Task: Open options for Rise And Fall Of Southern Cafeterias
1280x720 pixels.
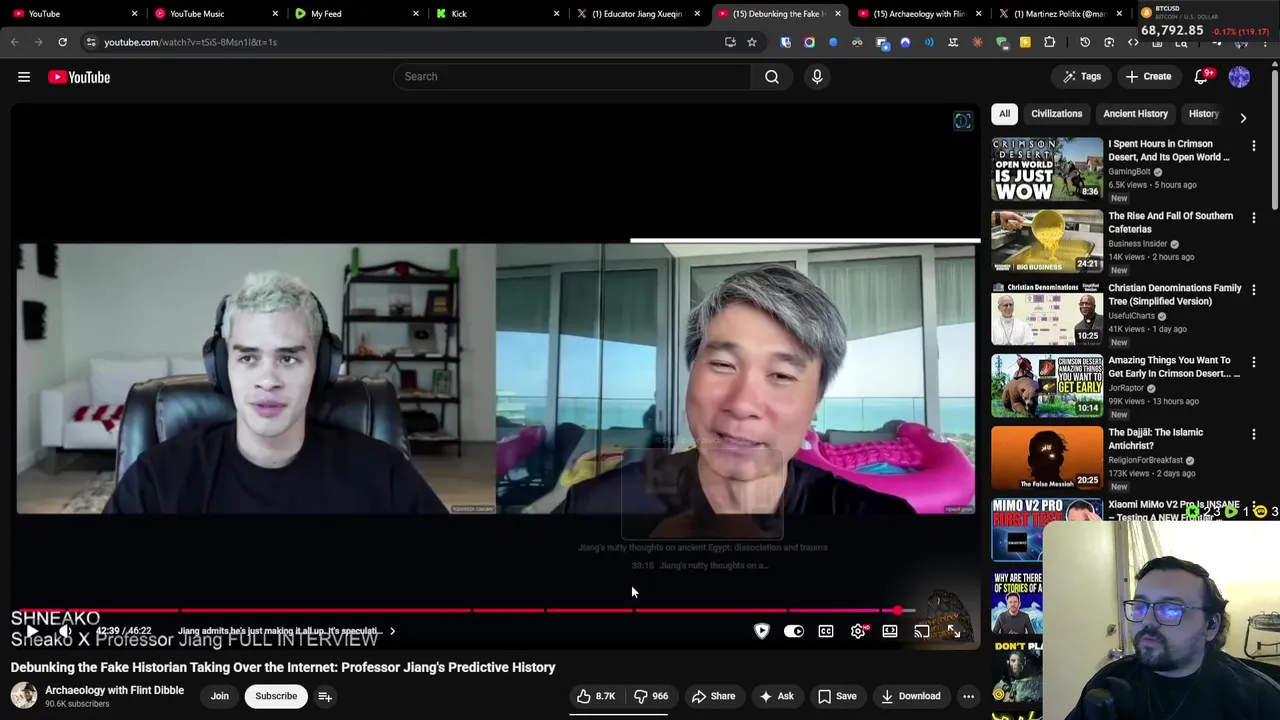Action: 1254,218
